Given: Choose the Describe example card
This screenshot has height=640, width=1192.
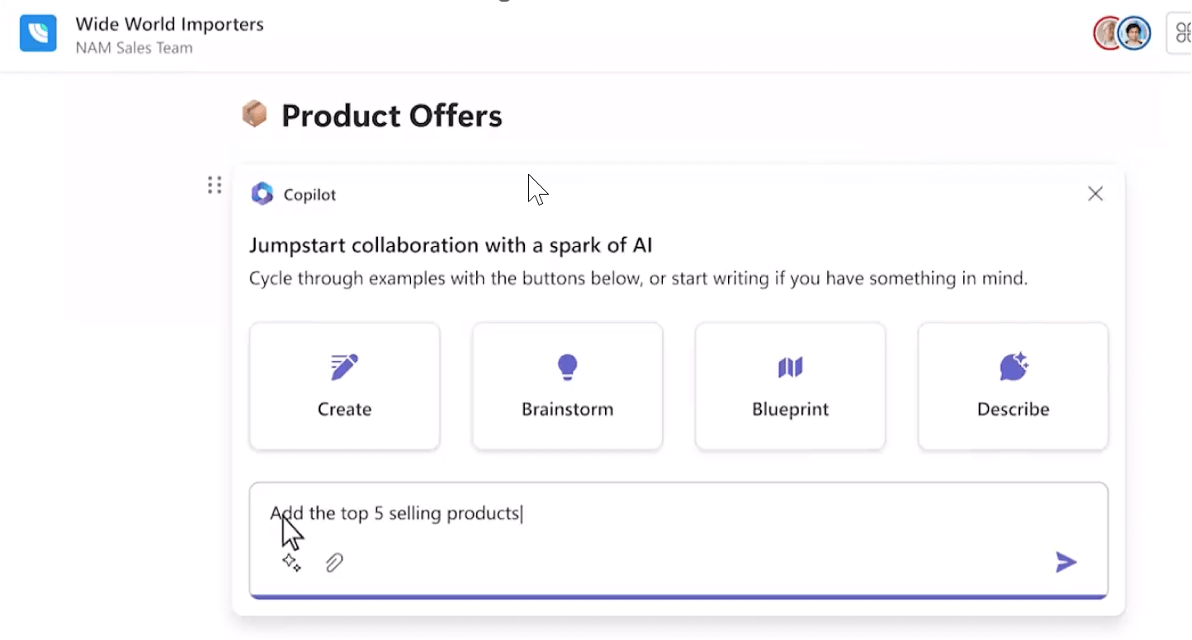Looking at the screenshot, I should tap(1013, 386).
